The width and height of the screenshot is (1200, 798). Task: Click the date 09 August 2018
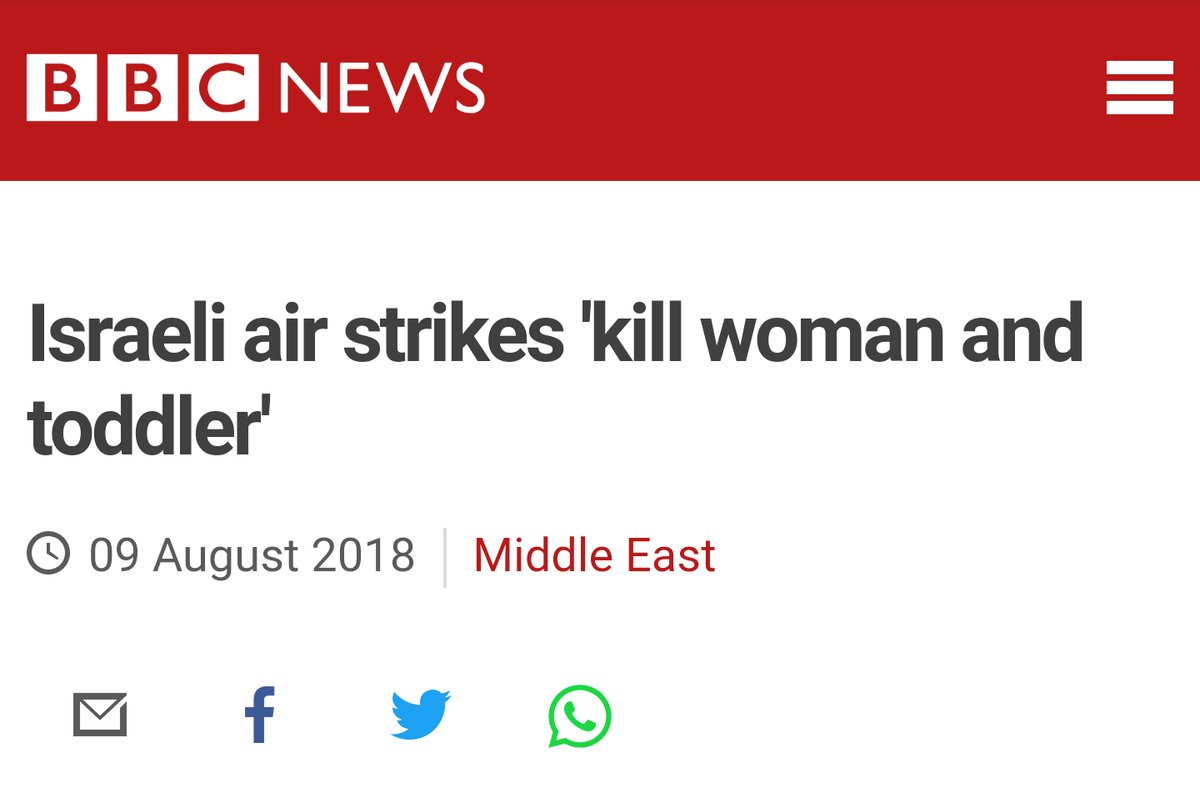click(252, 555)
